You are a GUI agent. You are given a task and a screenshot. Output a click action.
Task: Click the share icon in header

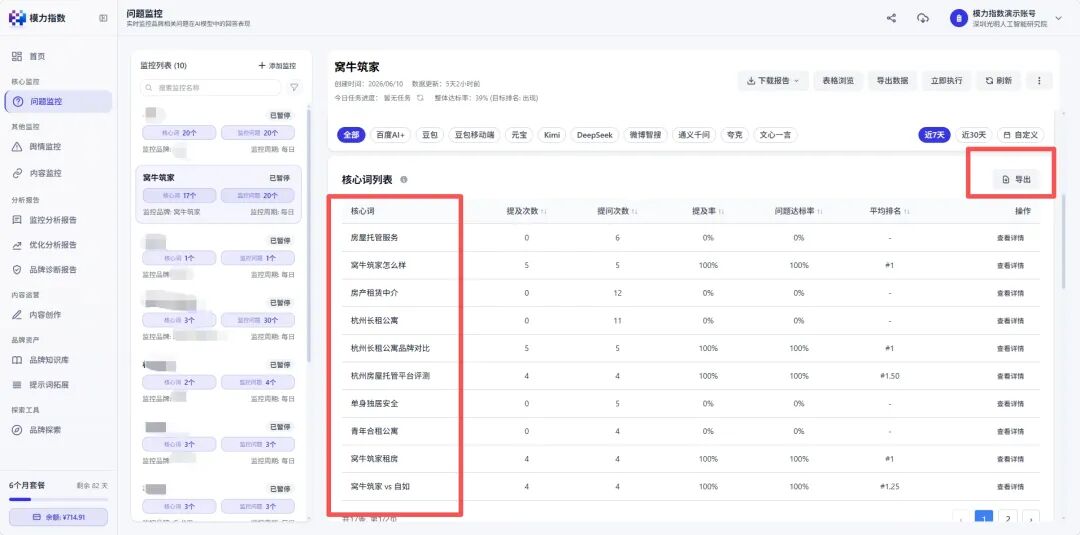click(891, 19)
